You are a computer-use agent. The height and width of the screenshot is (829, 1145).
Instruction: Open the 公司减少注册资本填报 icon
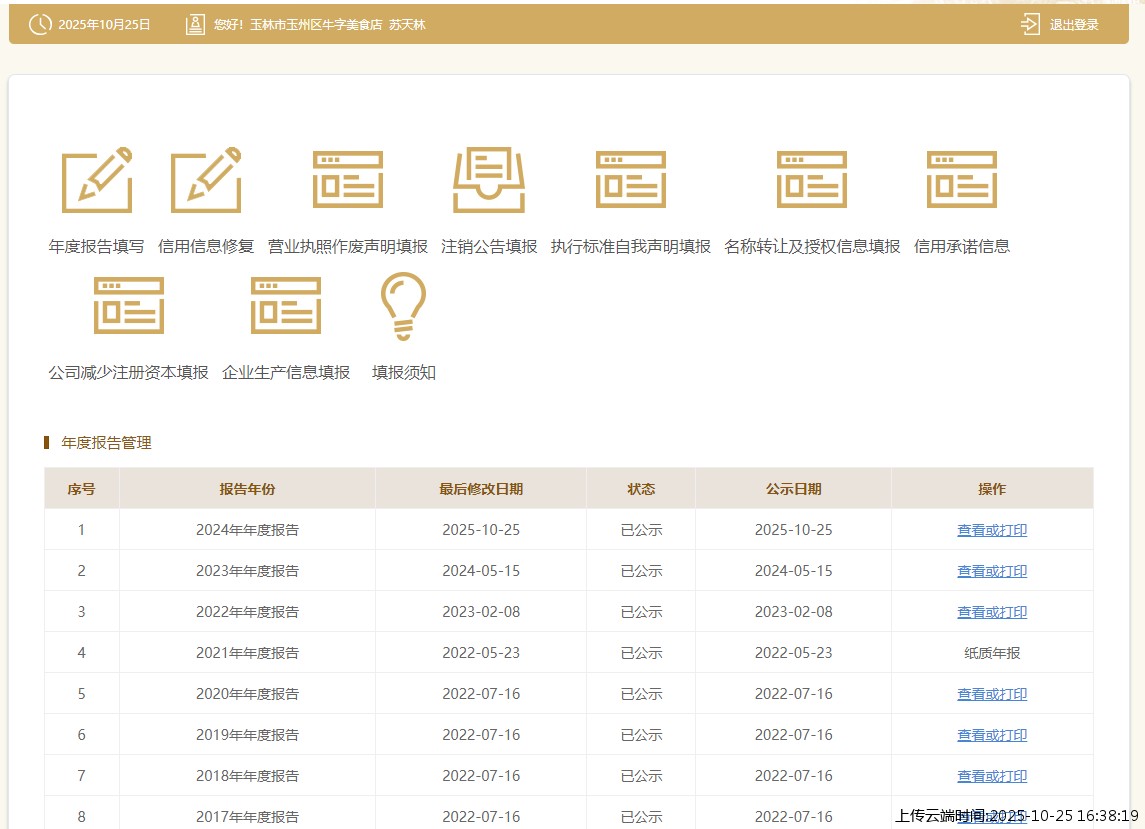click(128, 306)
